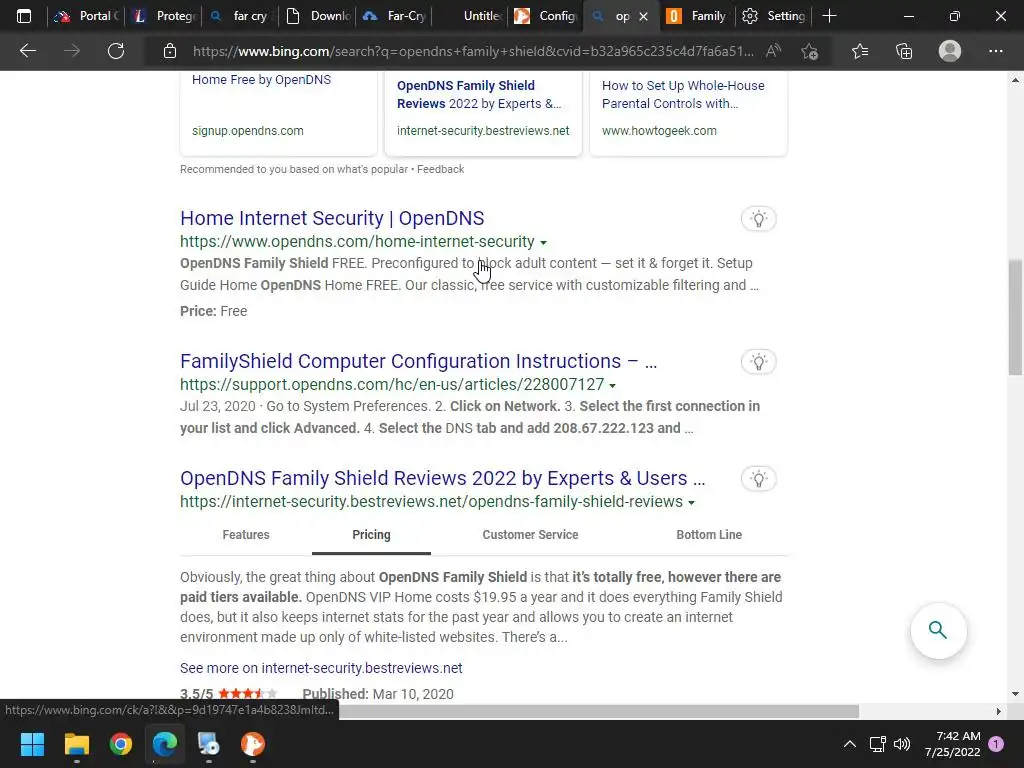Image resolution: width=1024 pixels, height=768 pixels.
Task: Launch Google Chrome from taskbar
Action: 121,744
